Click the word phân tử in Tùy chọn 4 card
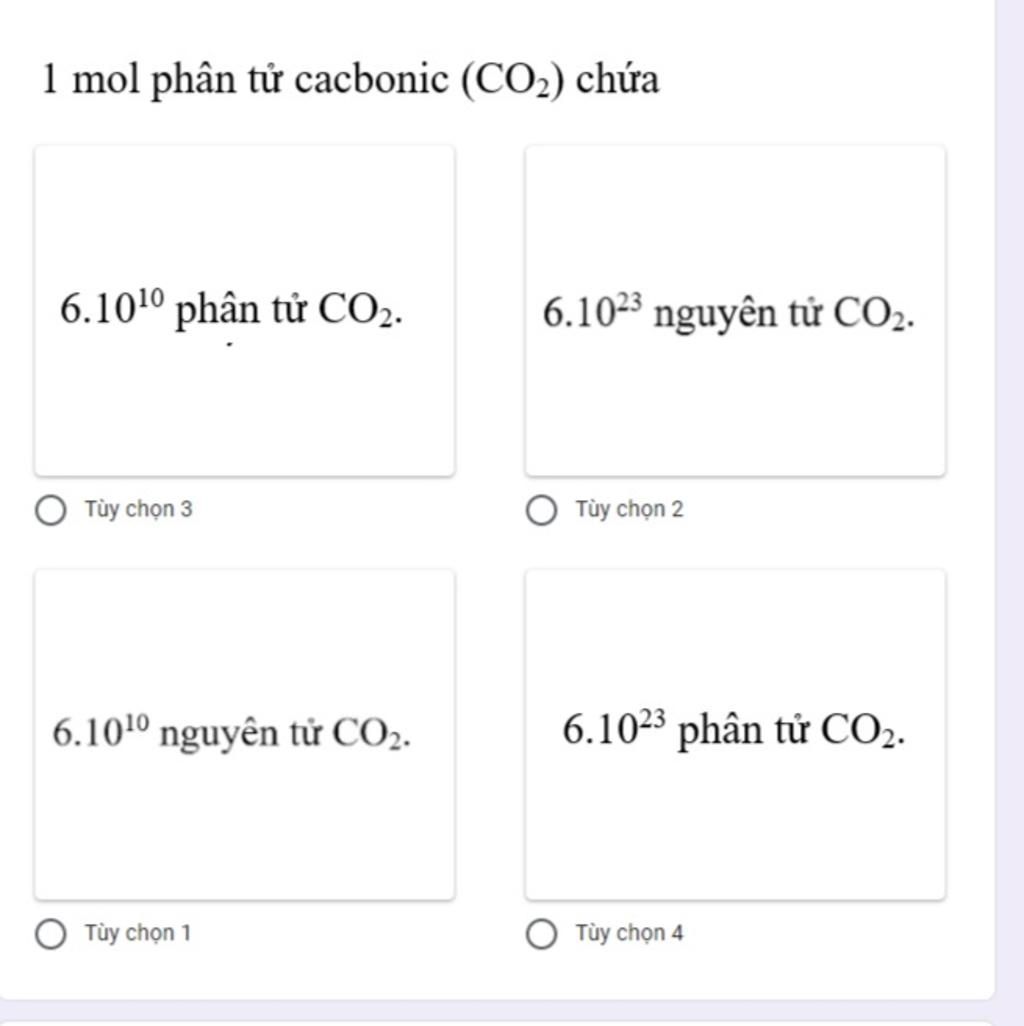 coord(743,732)
